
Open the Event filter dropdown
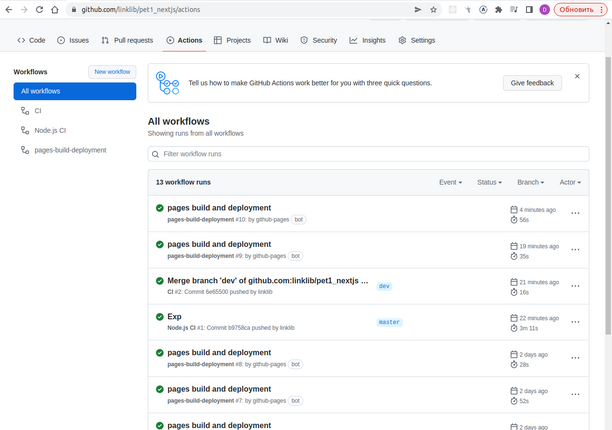click(x=450, y=182)
